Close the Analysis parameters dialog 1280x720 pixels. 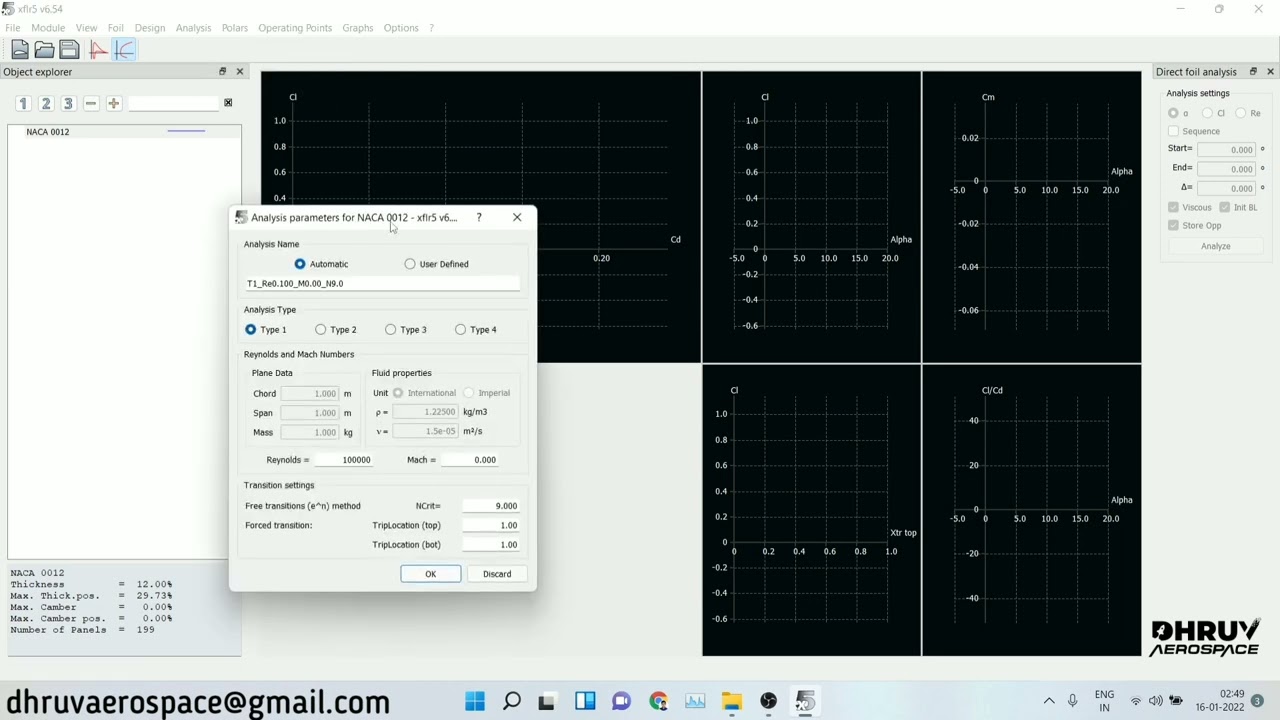[517, 217]
